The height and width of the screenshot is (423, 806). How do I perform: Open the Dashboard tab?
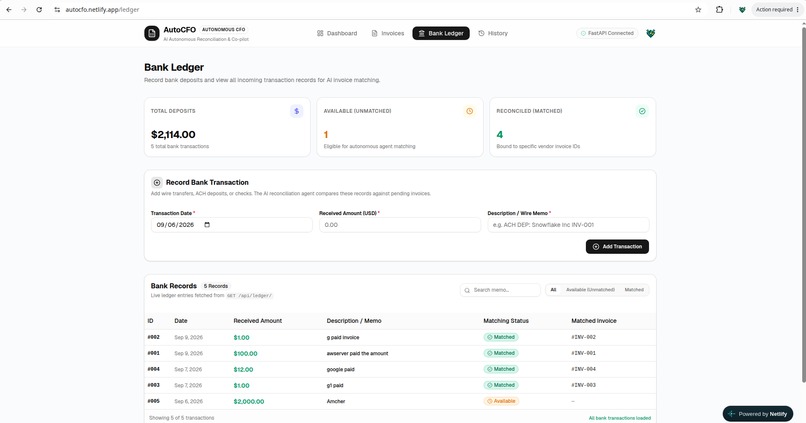tap(337, 33)
